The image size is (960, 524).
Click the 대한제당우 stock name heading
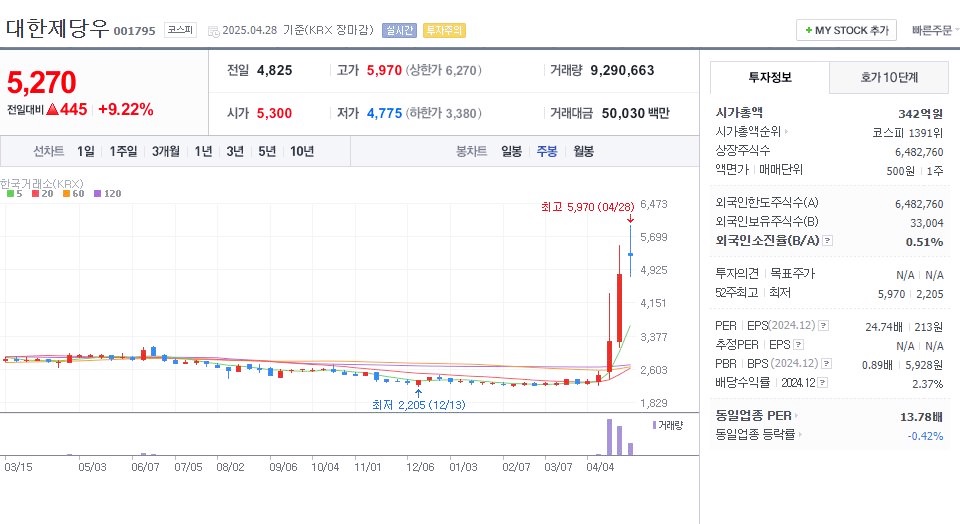(57, 28)
